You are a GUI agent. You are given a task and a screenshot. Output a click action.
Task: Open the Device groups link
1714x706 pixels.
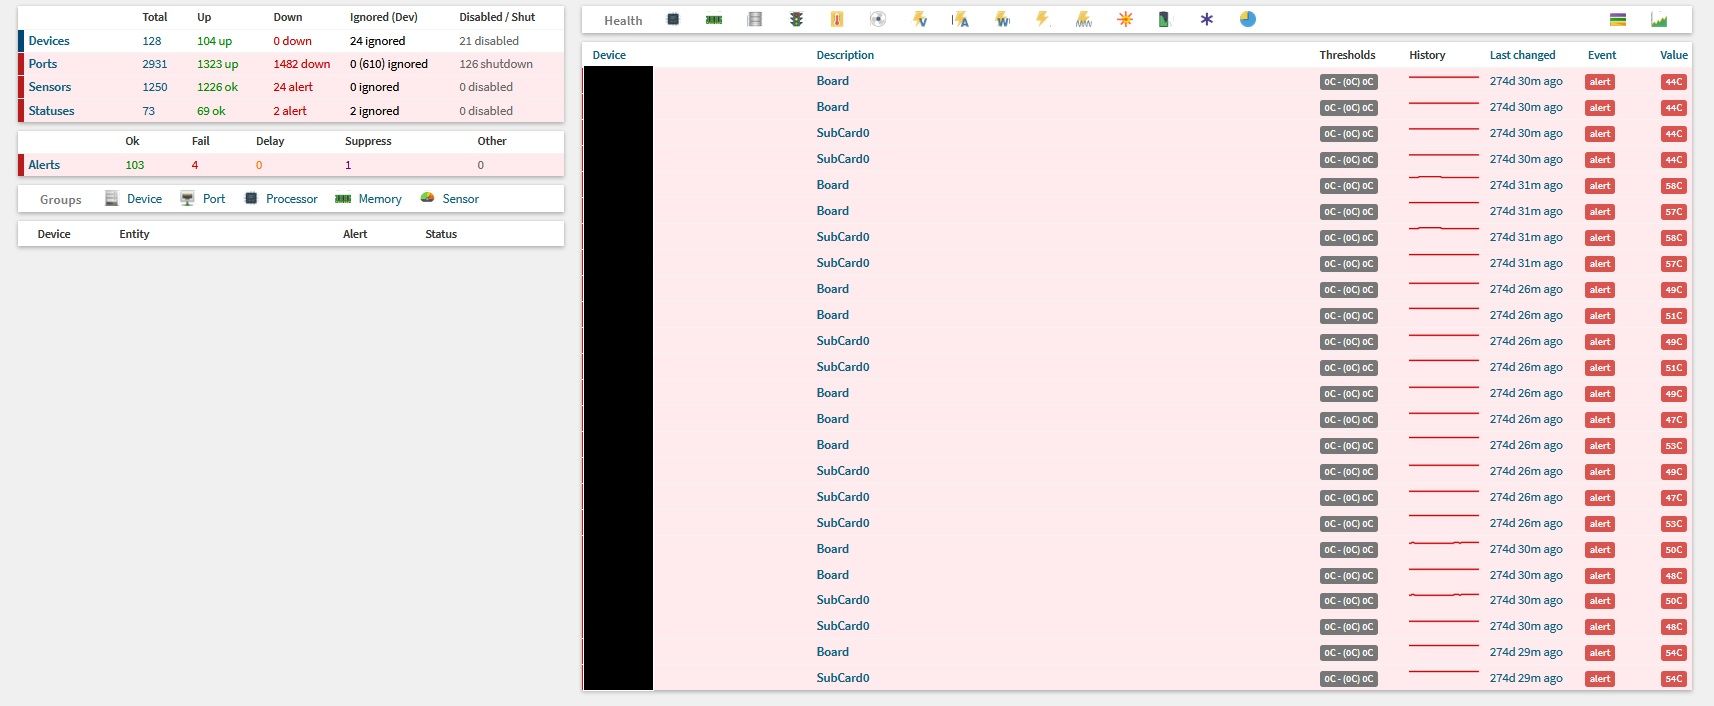click(x=144, y=199)
